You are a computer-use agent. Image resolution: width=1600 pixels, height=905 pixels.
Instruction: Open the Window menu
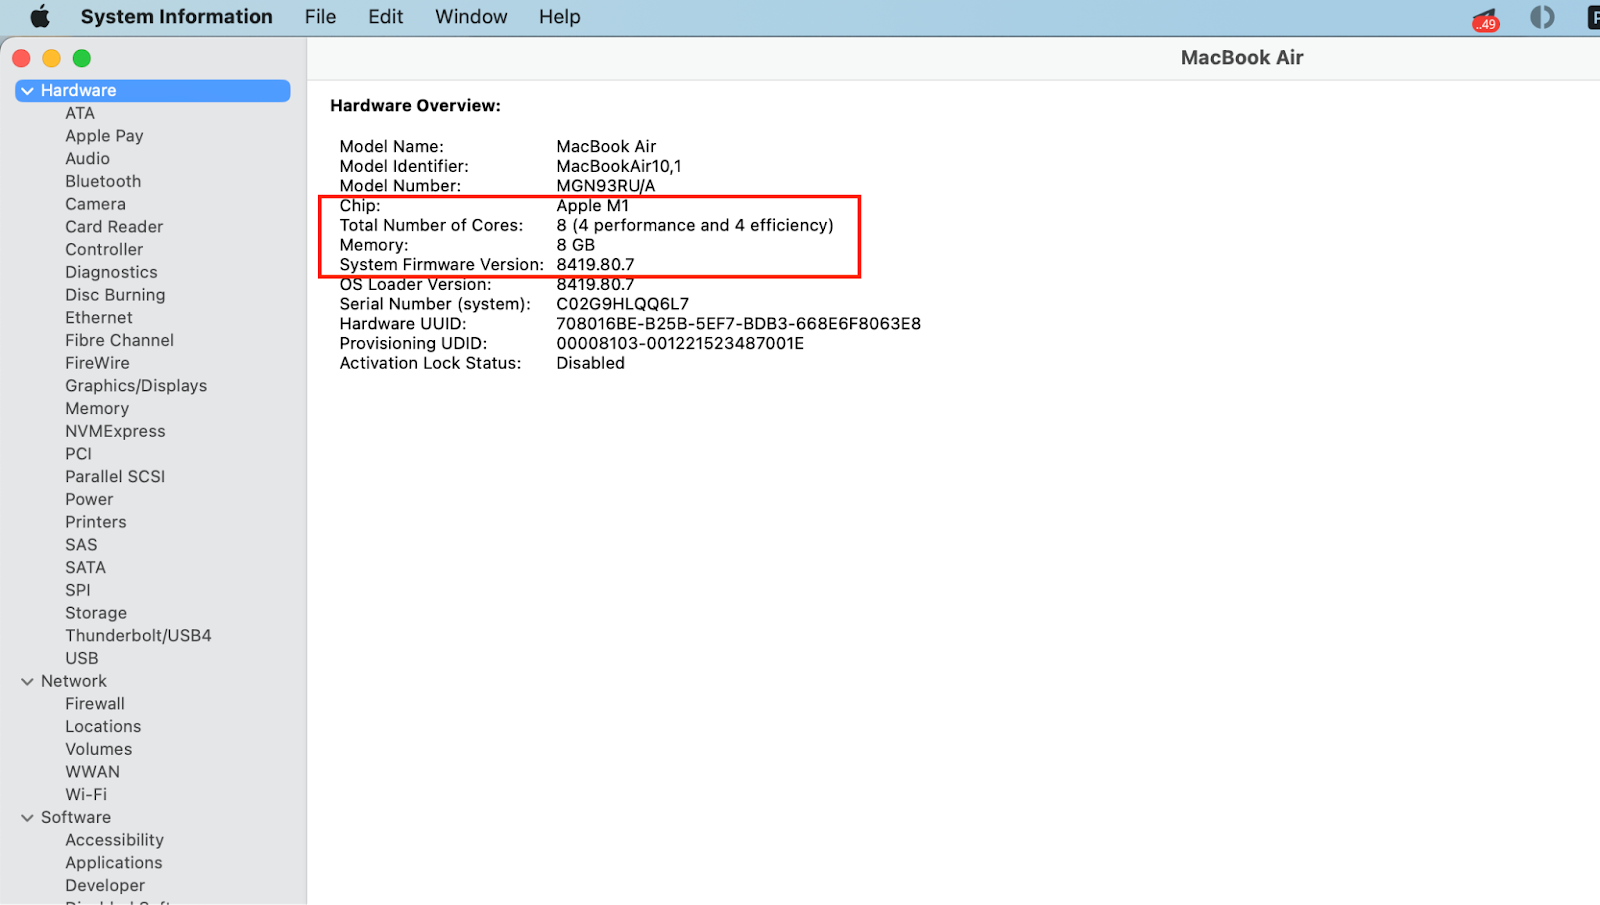coord(471,17)
